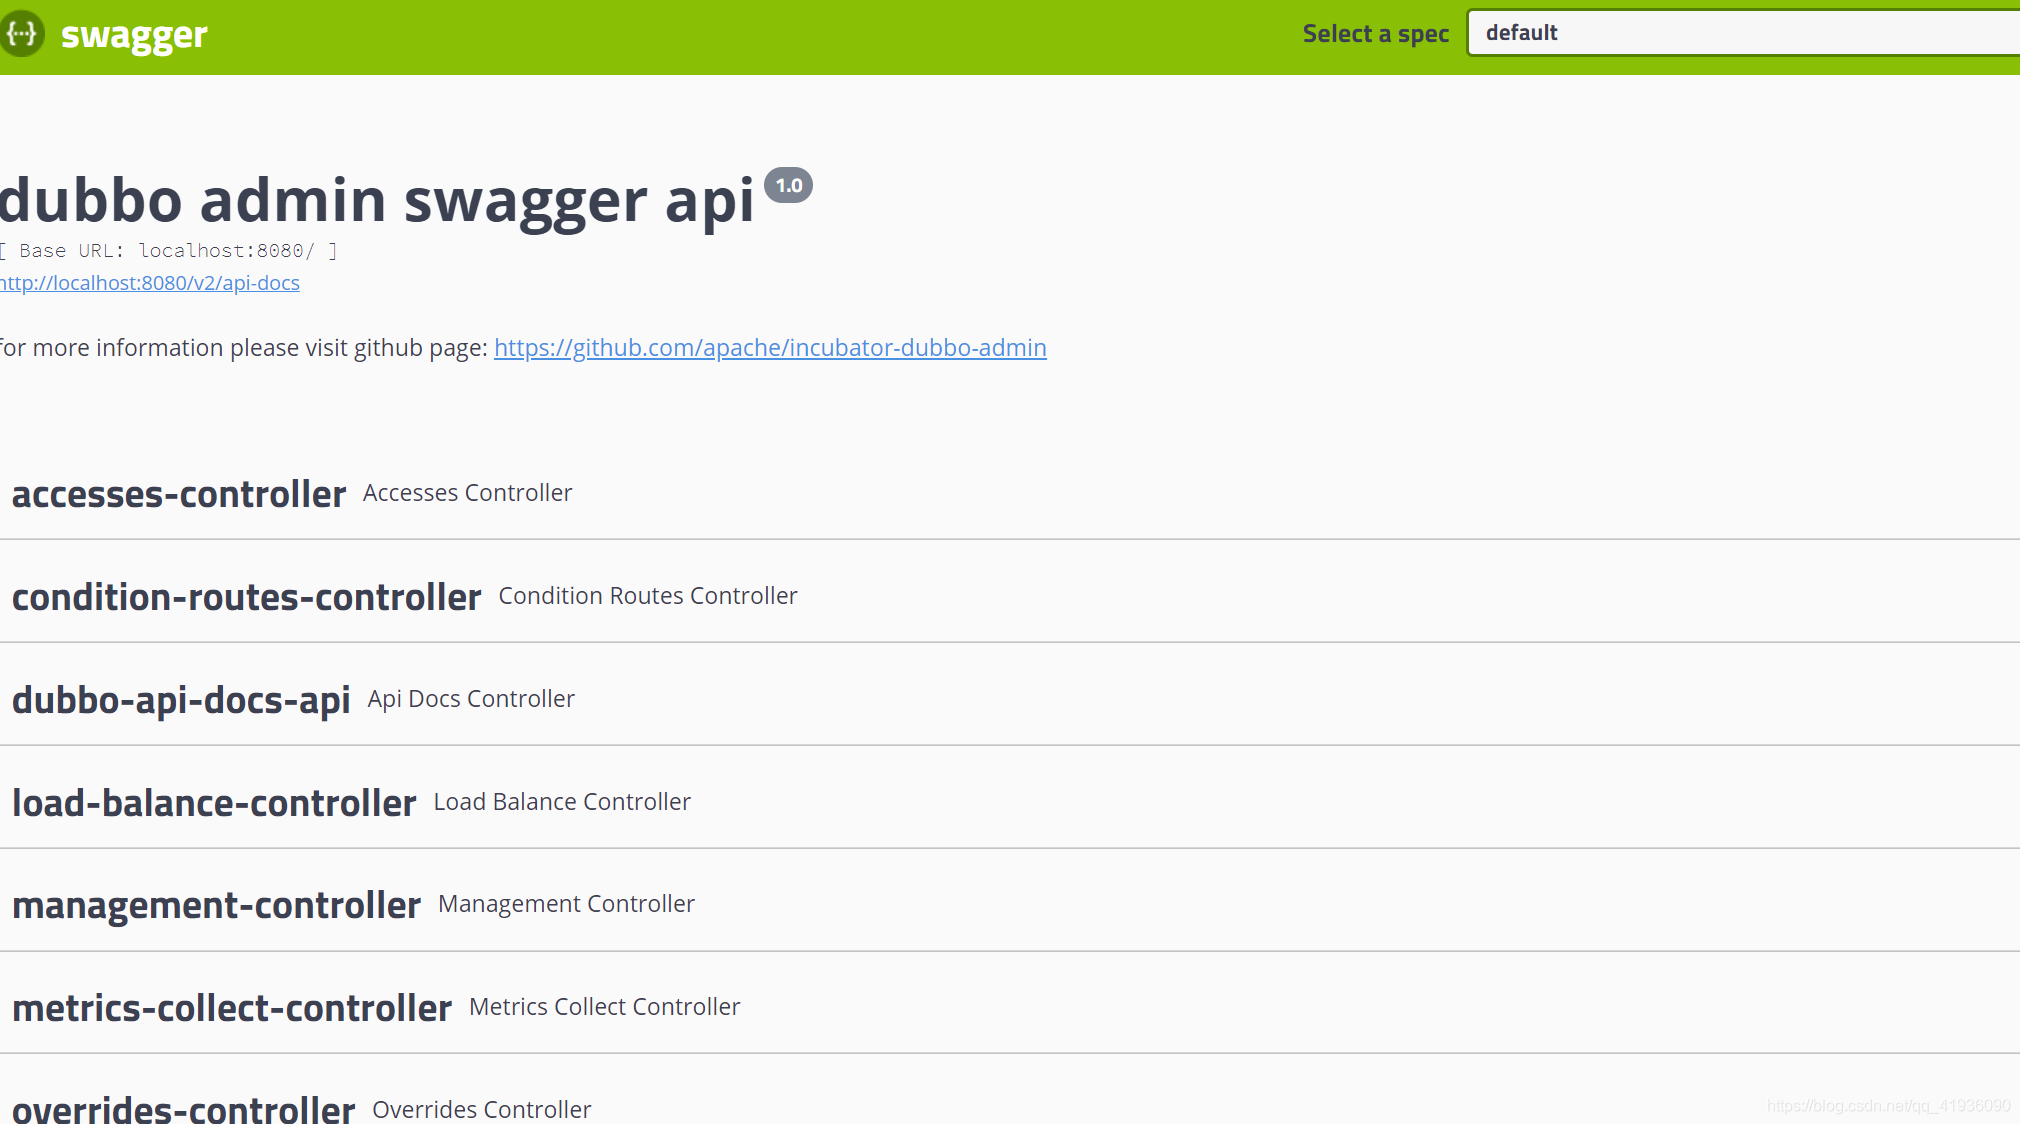Click the Management Controller description
This screenshot has width=2020, height=1124.
[566, 904]
